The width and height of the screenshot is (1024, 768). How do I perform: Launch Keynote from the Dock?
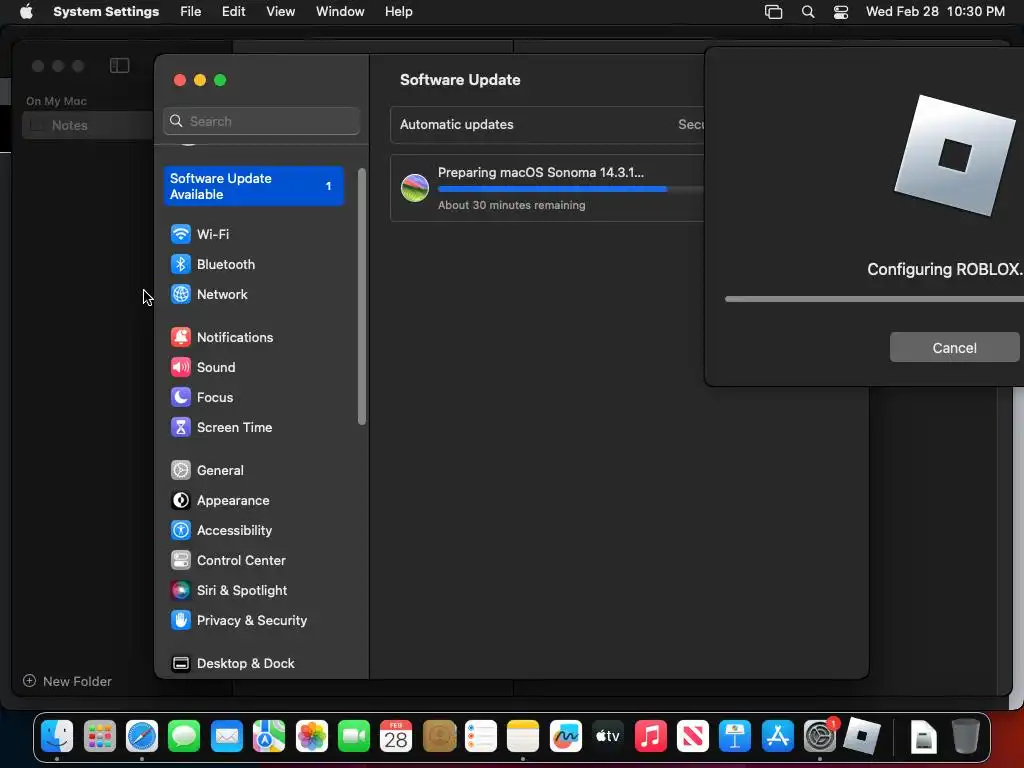tap(735, 737)
